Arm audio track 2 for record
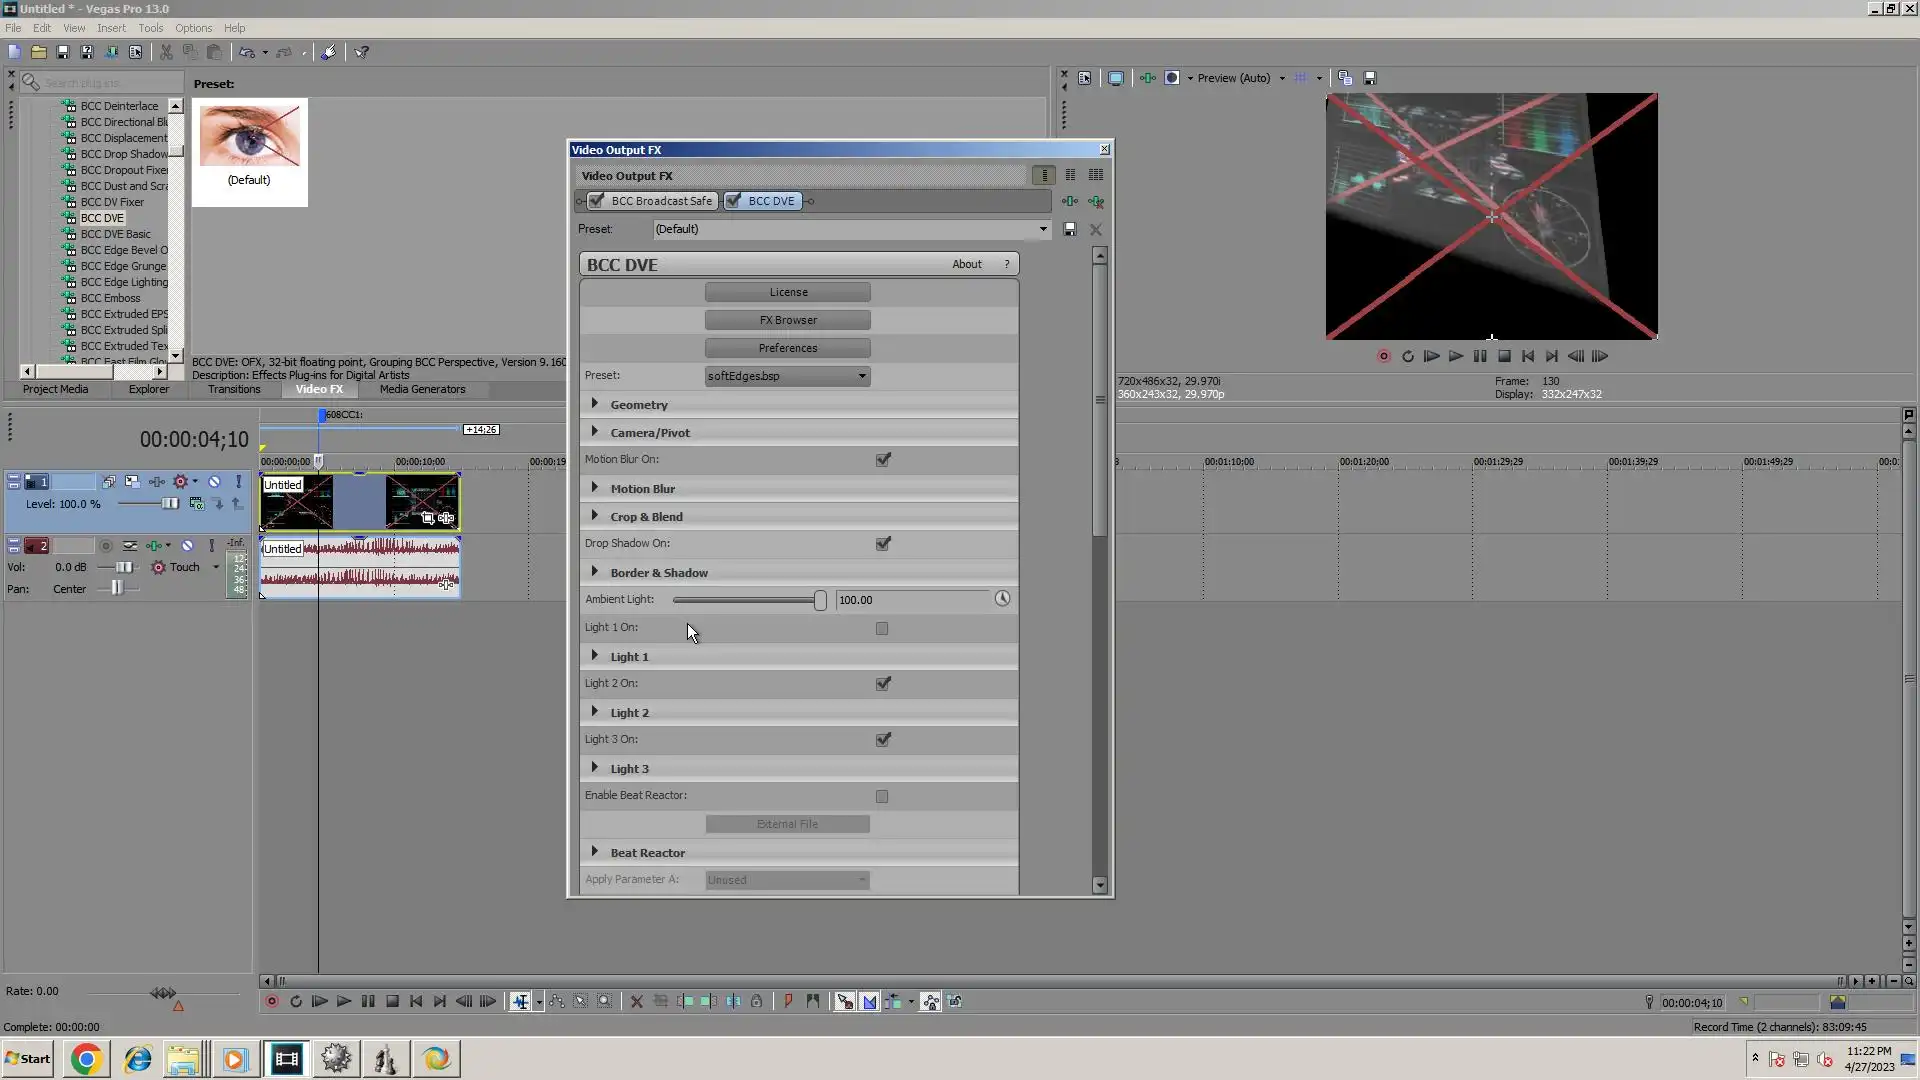 click(x=105, y=546)
